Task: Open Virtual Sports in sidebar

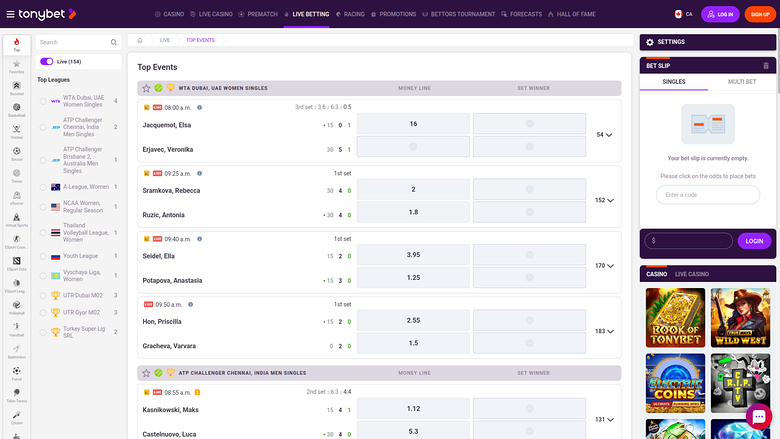Action: click(16, 220)
